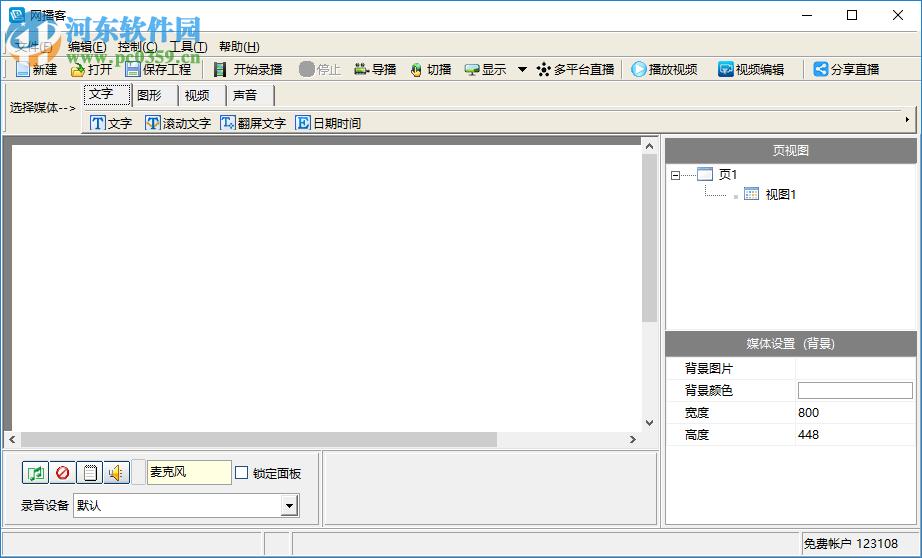This screenshot has width=922, height=558.
Task: Click the speaker volume icon
Action: click(x=116, y=473)
